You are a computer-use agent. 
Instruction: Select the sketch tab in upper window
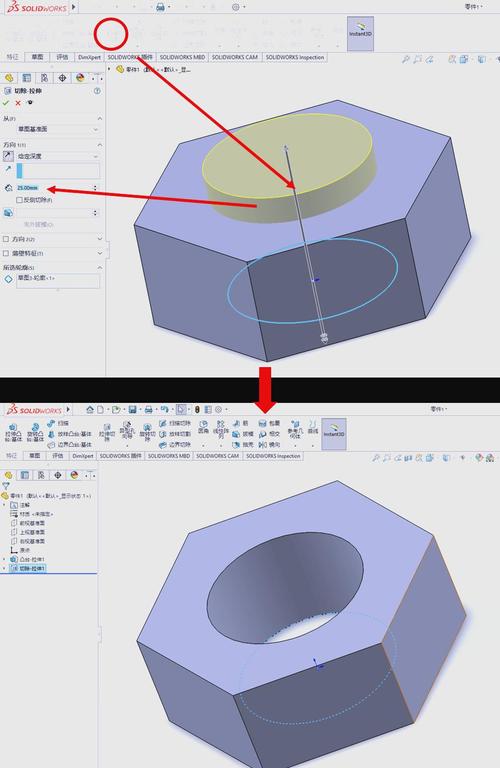pyautogui.click(x=37, y=57)
